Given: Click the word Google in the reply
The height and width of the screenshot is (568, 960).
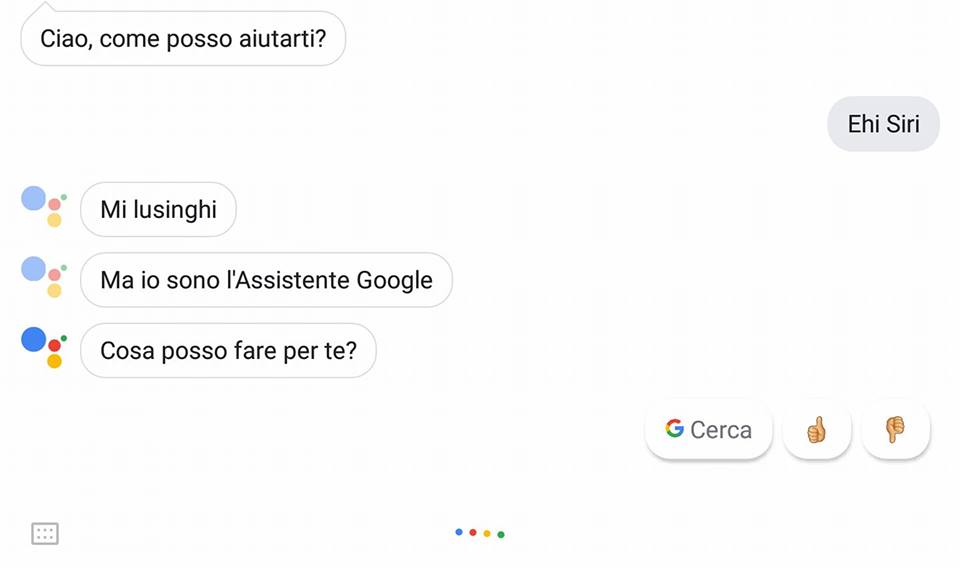Looking at the screenshot, I should [394, 281].
